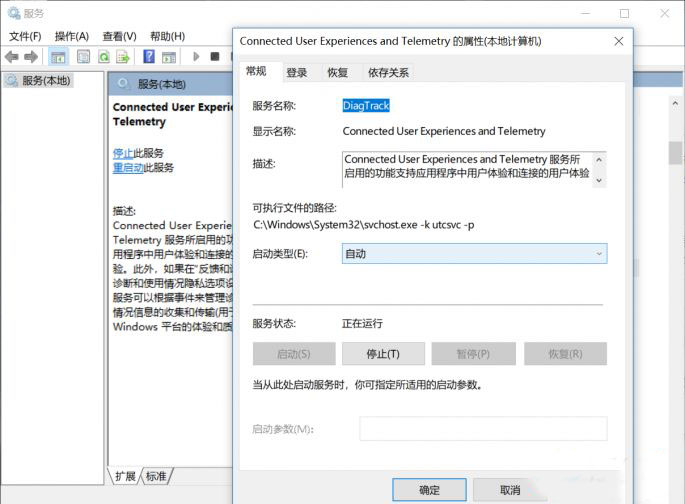Toggle the show/hide action pane icon
Image resolution: width=685 pixels, height=504 pixels.
coord(169,57)
